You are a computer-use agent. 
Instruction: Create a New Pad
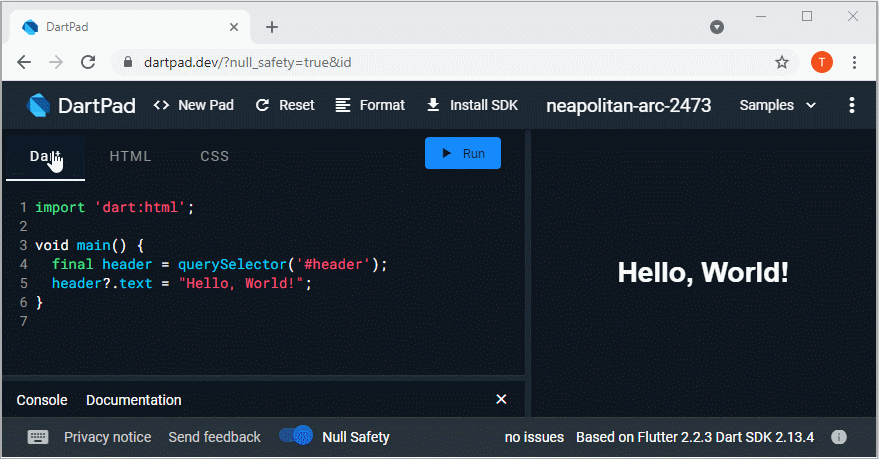tap(194, 105)
